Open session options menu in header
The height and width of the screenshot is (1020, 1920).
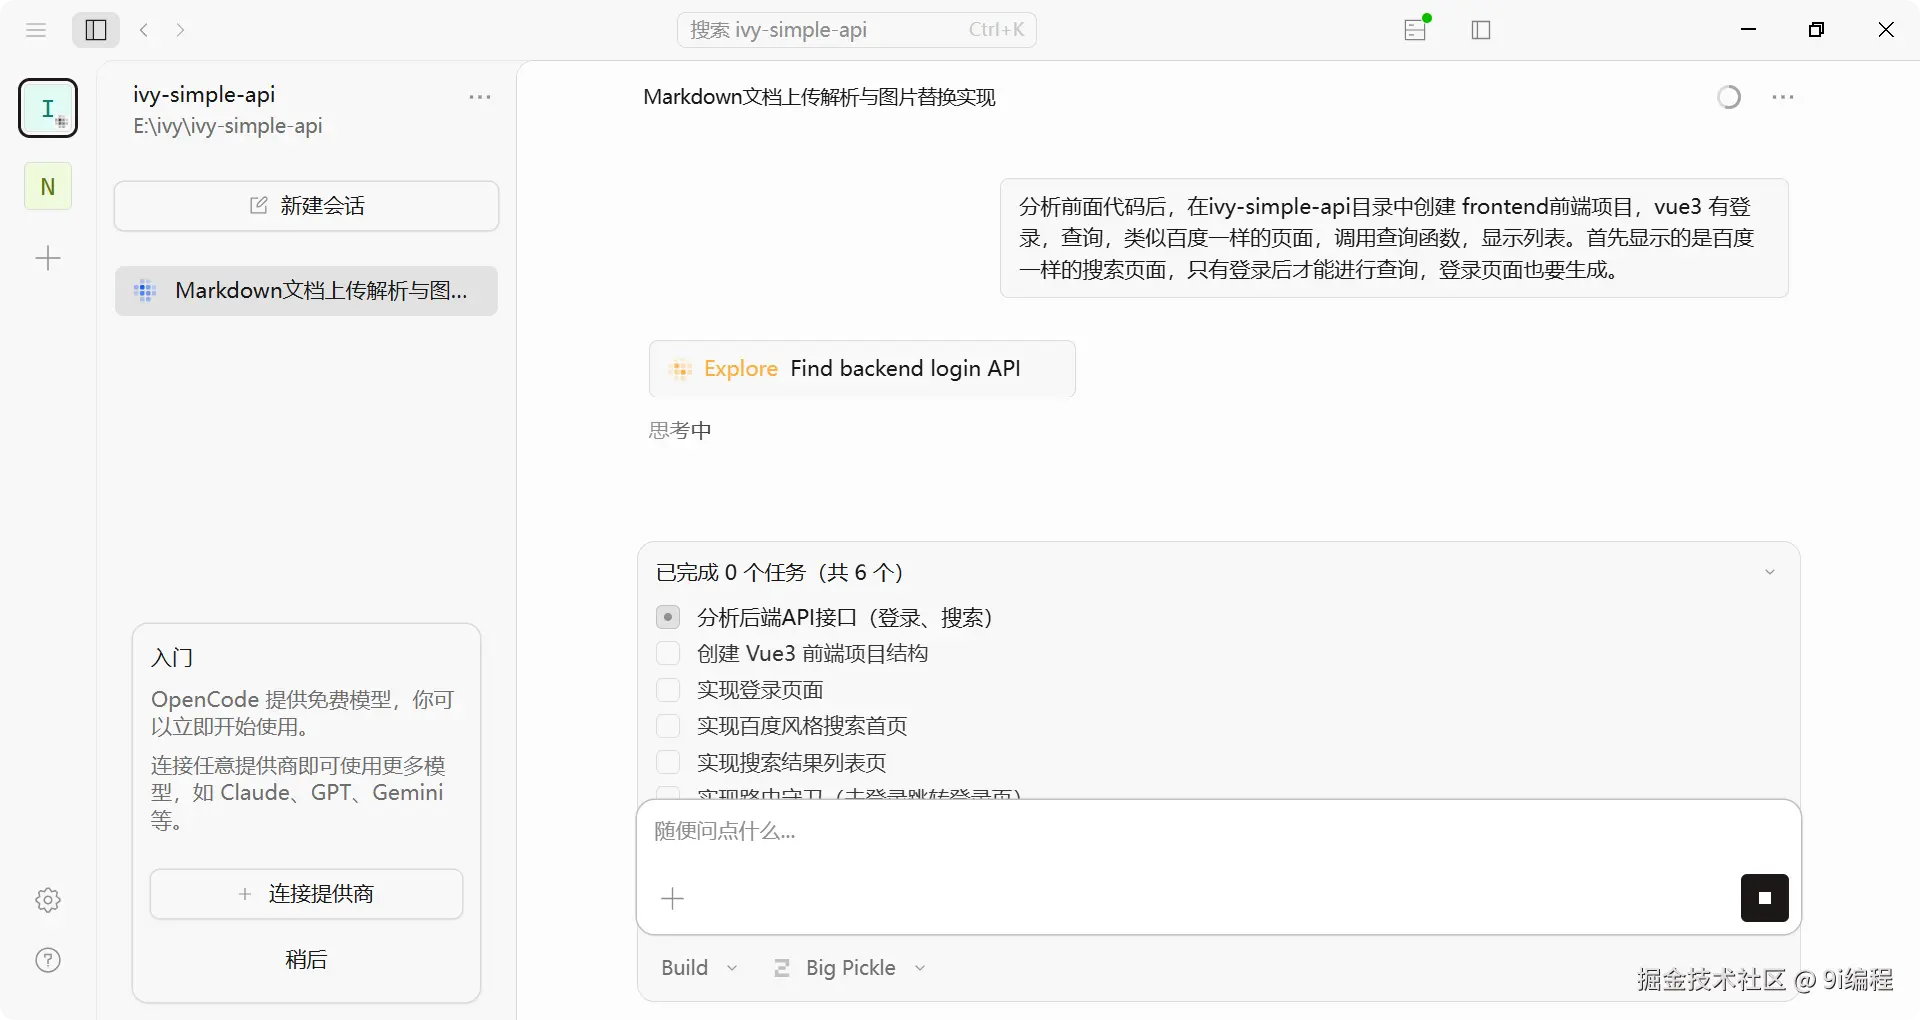click(x=1783, y=97)
